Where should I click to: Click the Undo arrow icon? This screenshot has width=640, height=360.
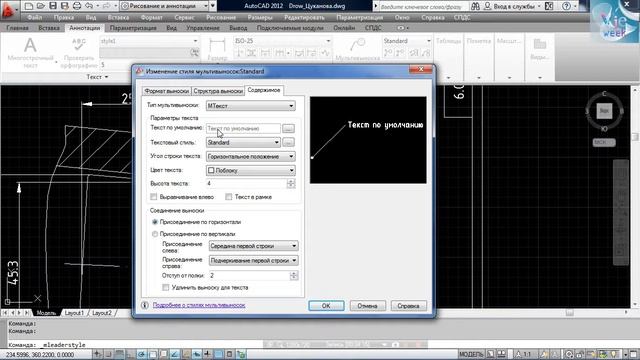point(89,6)
